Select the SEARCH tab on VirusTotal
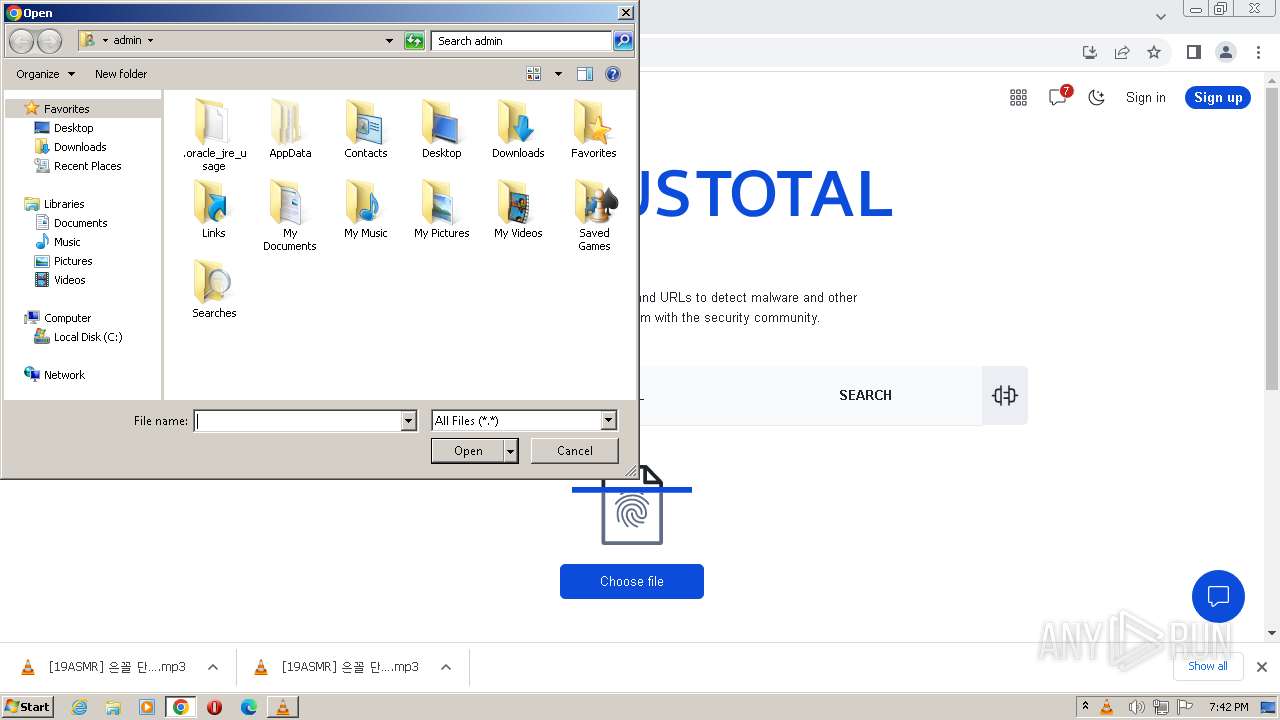The width and height of the screenshot is (1280, 720). click(x=865, y=395)
